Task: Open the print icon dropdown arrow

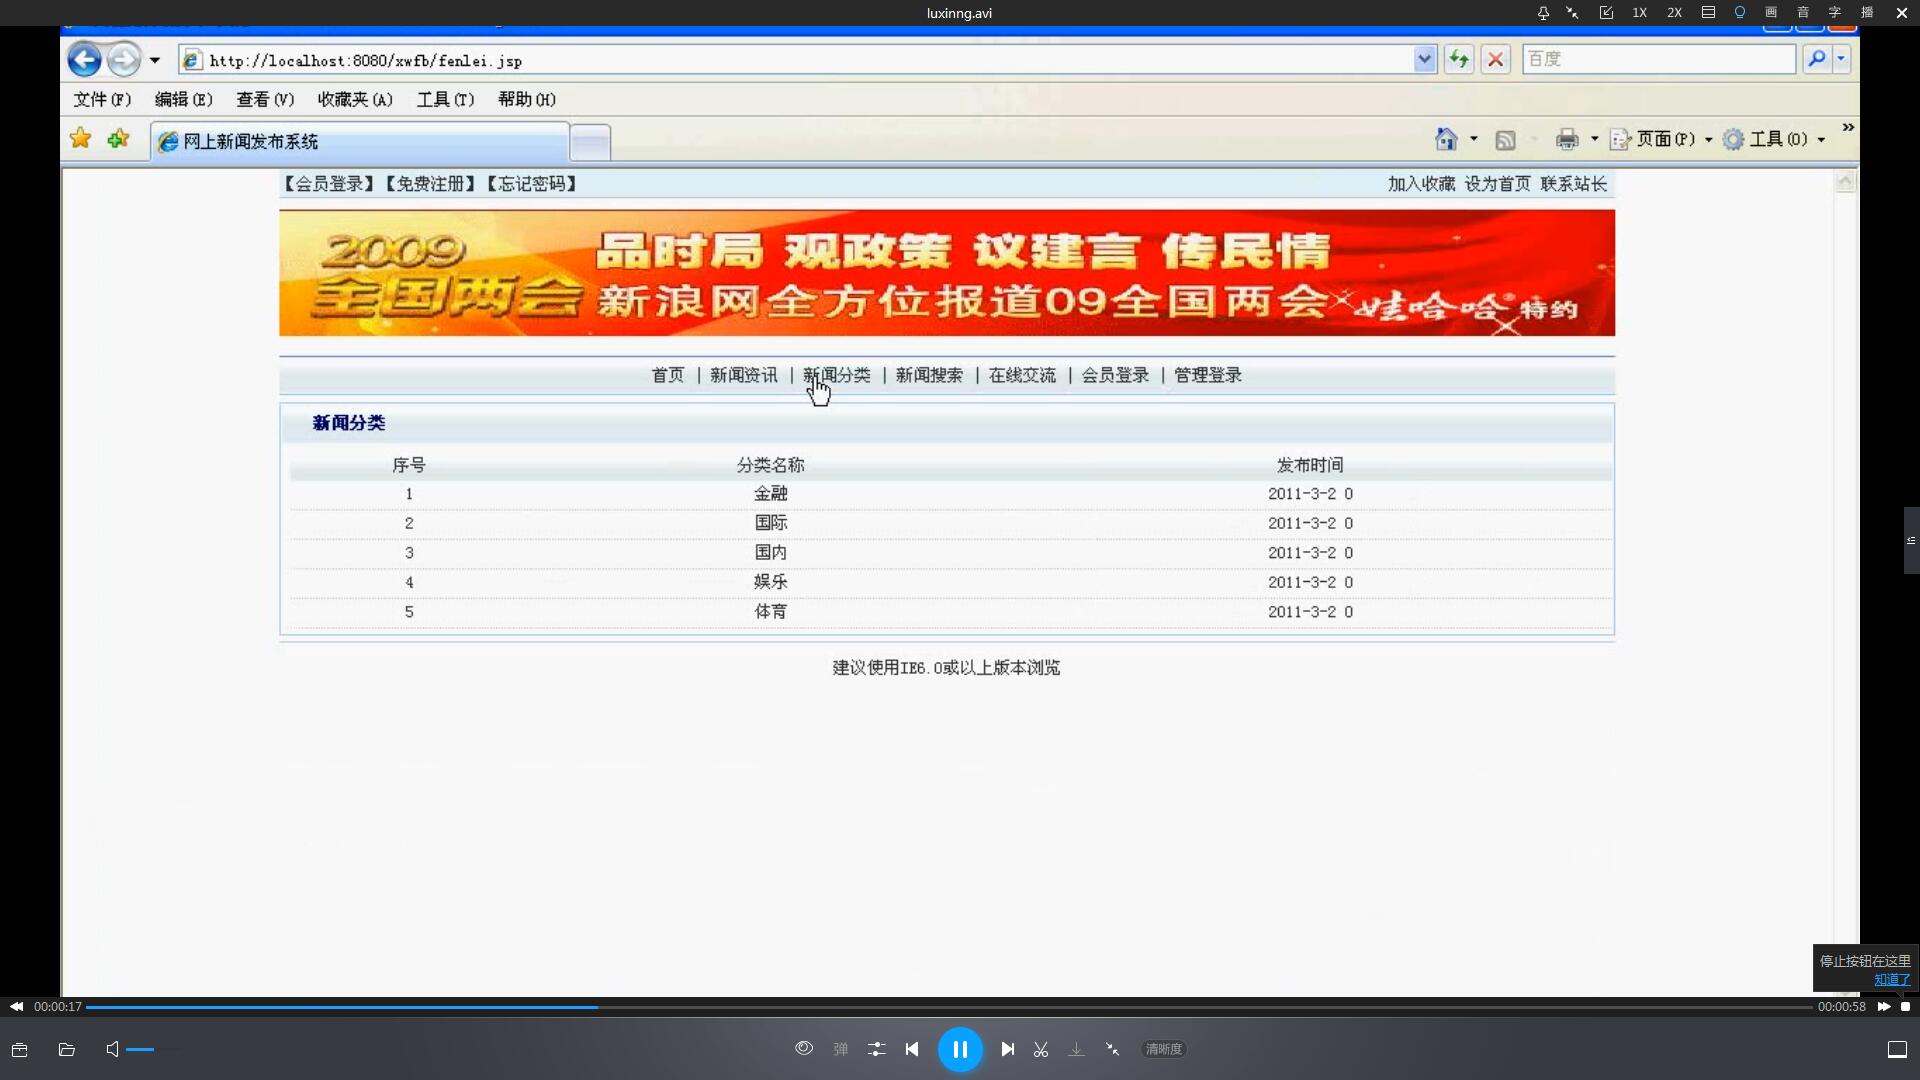Action: [1594, 139]
